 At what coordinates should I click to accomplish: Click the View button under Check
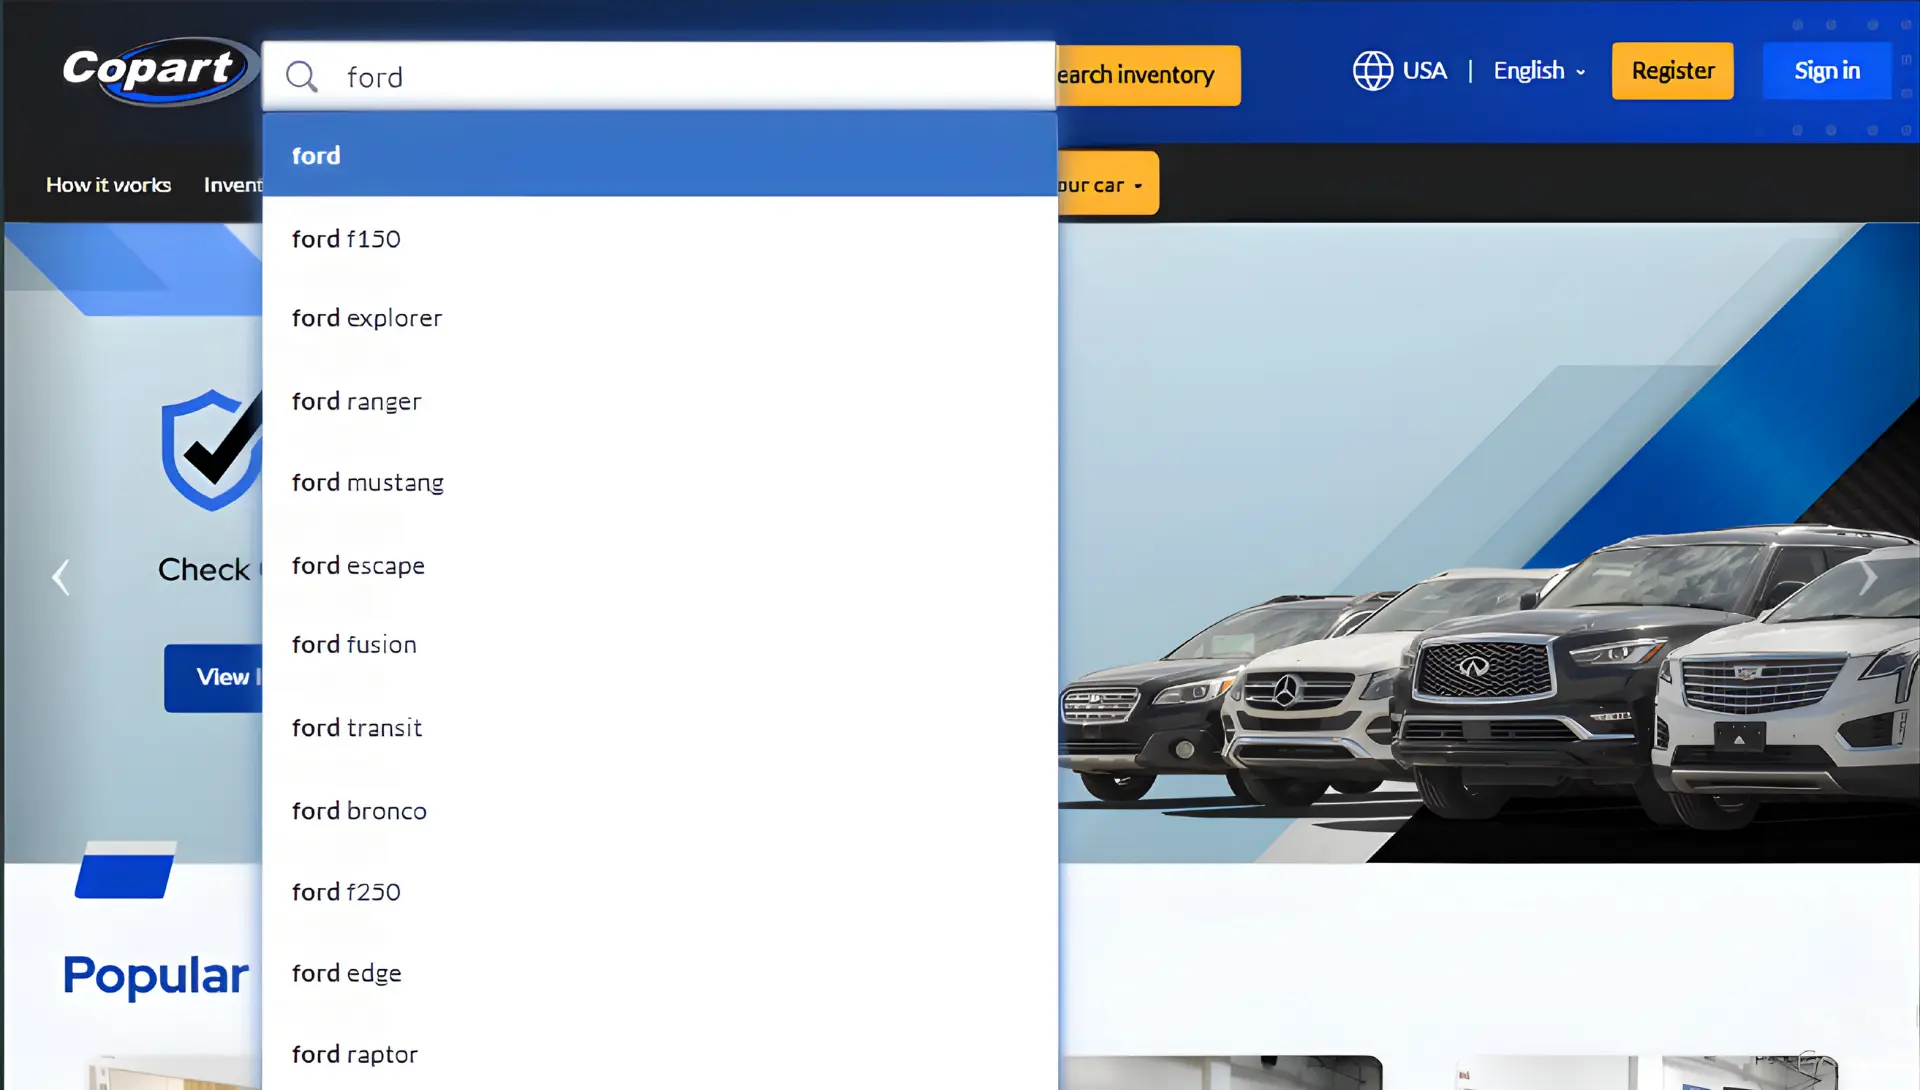214,678
